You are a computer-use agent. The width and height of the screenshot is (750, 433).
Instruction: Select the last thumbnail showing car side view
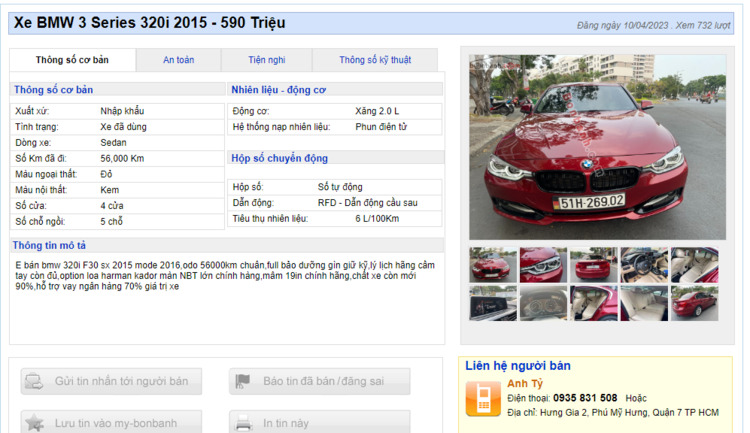point(695,303)
